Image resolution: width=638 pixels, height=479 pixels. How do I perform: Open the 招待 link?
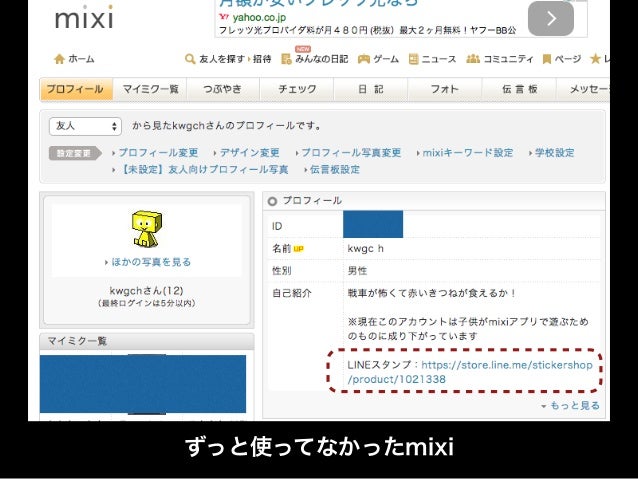point(262,59)
